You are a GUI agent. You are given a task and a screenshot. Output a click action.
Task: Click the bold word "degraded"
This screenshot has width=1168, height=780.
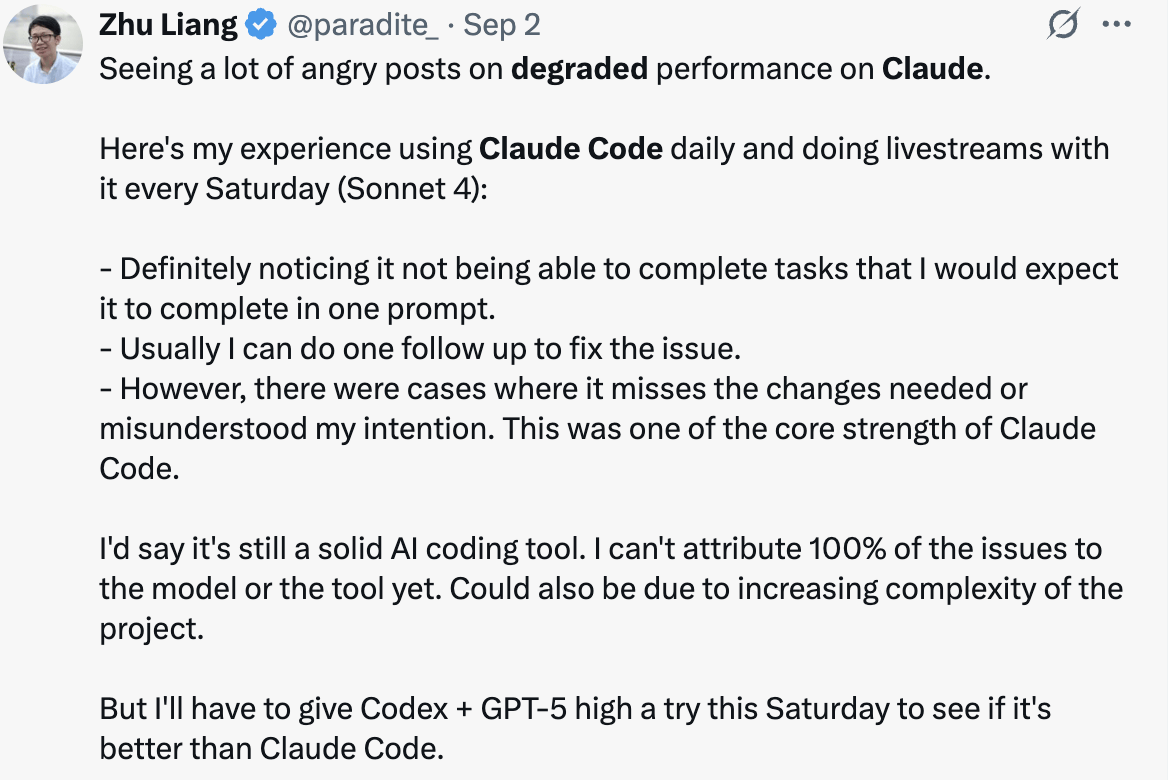pos(579,72)
